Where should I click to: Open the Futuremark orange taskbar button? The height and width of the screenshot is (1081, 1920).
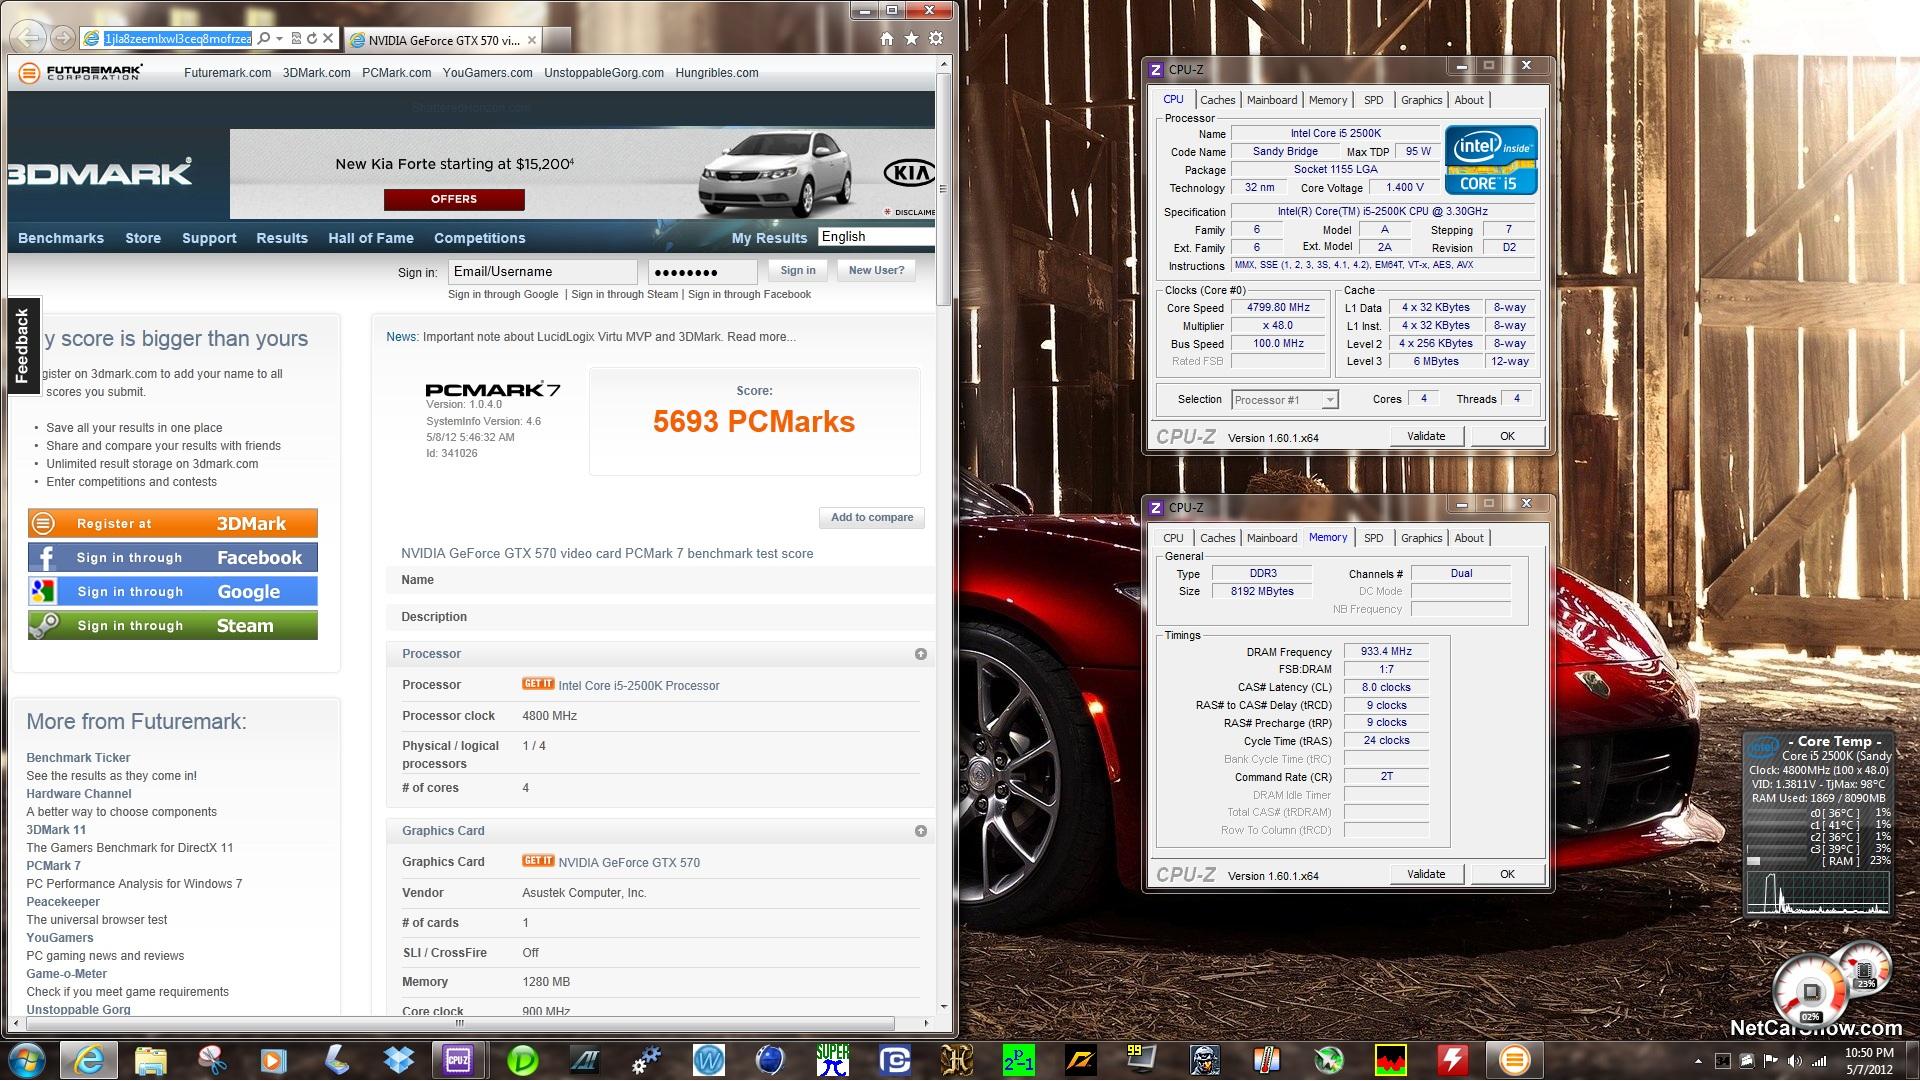point(1515,1060)
